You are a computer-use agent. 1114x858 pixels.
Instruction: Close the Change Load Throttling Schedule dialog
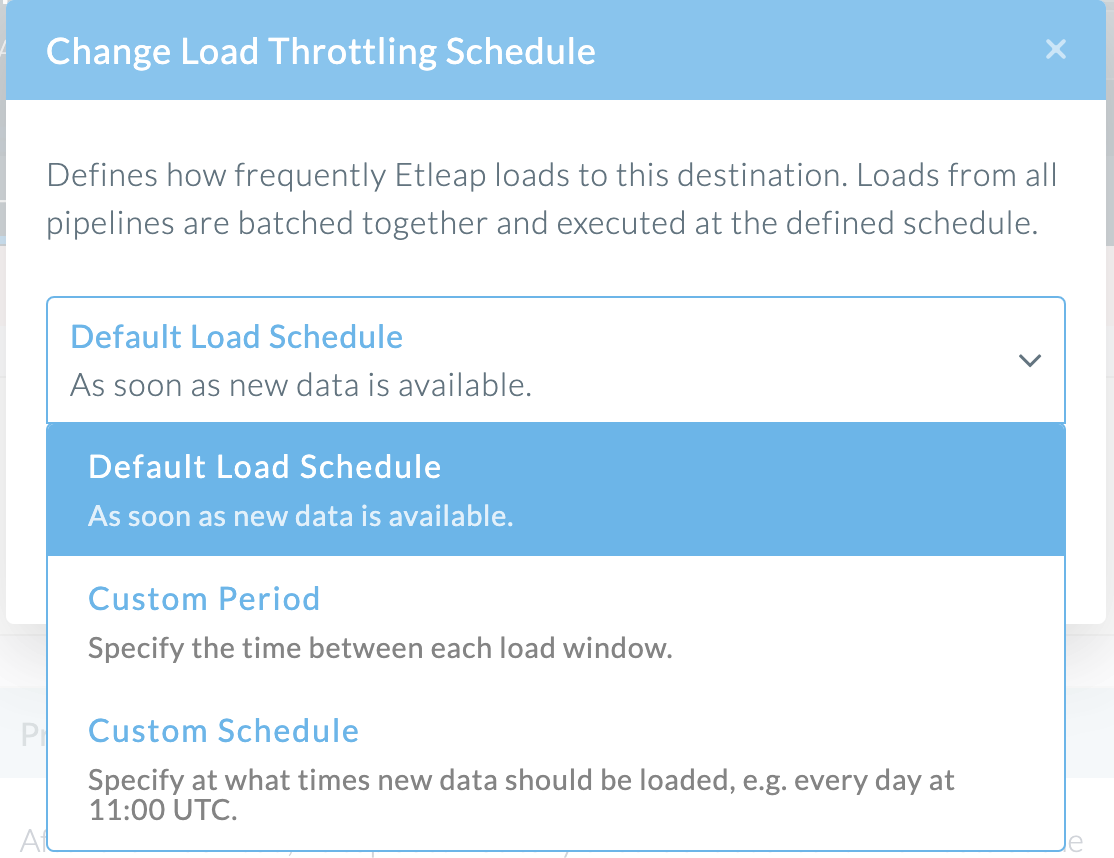click(x=1056, y=49)
